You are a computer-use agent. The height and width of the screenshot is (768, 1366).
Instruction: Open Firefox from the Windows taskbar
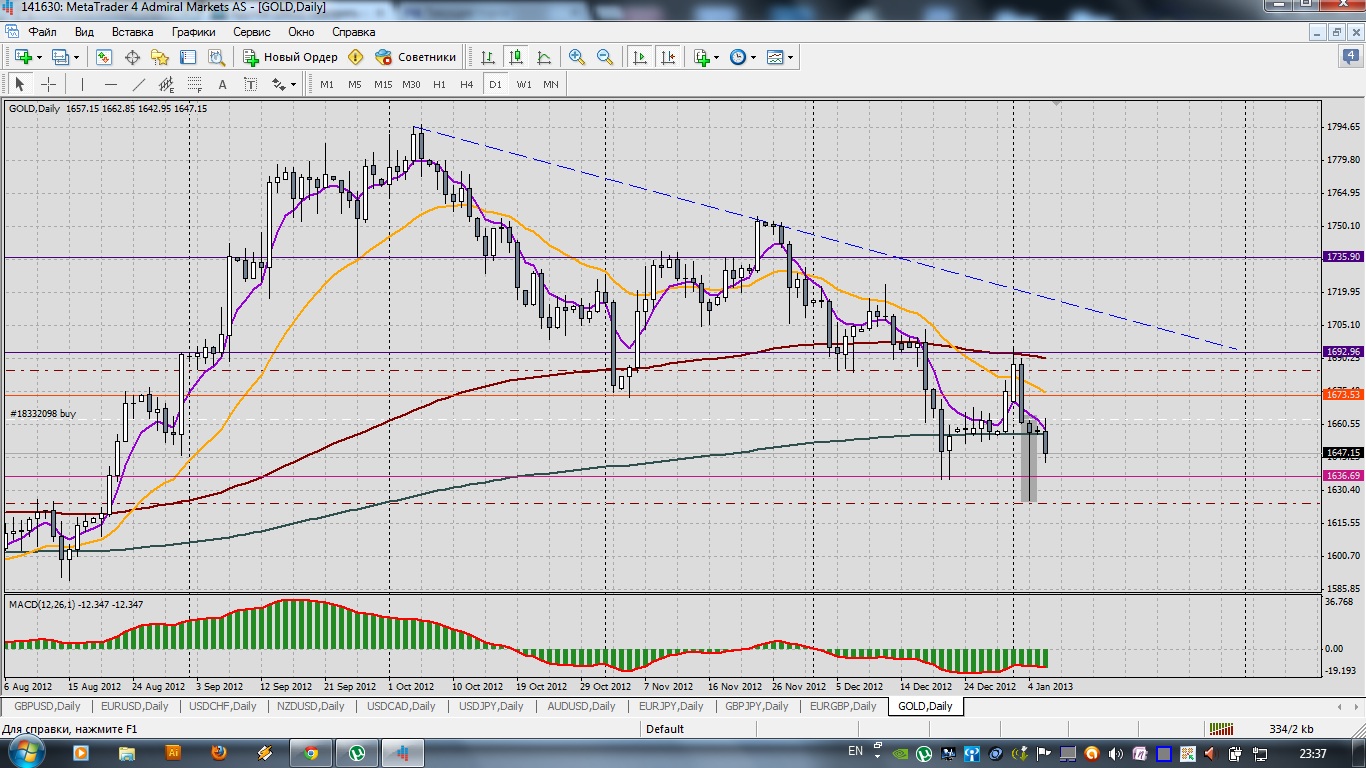tap(219, 752)
